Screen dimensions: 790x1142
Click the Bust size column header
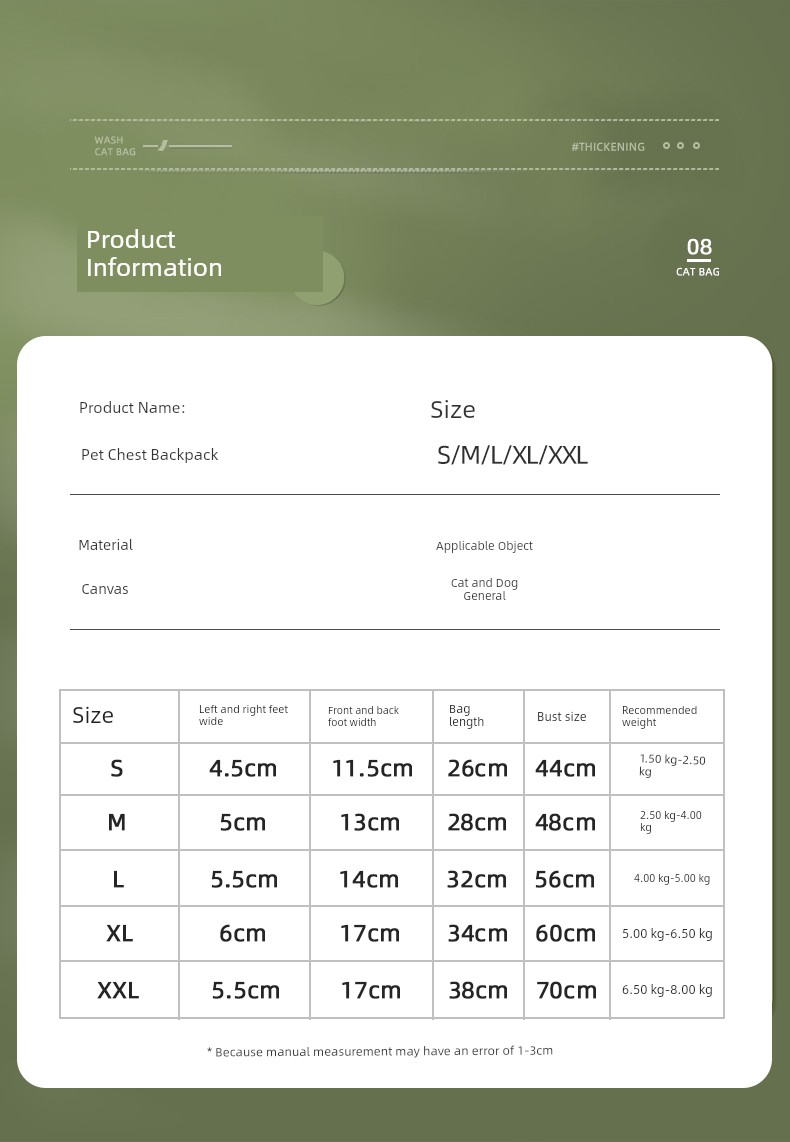coord(566,716)
